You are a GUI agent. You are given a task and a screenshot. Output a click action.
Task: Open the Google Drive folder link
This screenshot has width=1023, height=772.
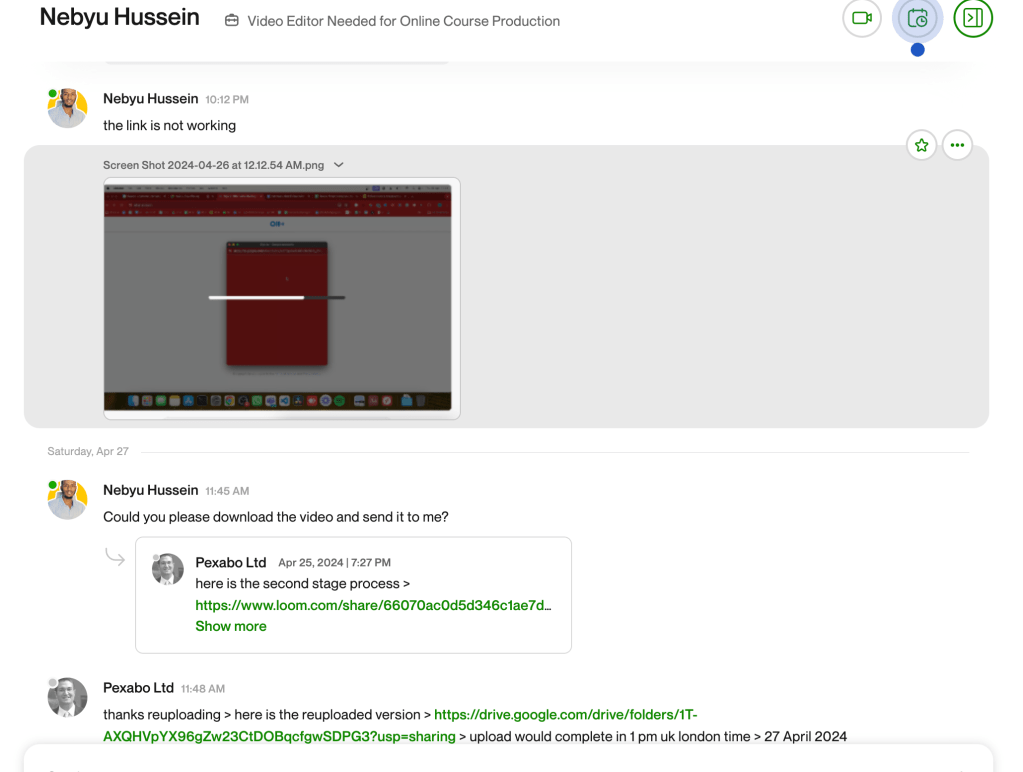[x=400, y=726]
